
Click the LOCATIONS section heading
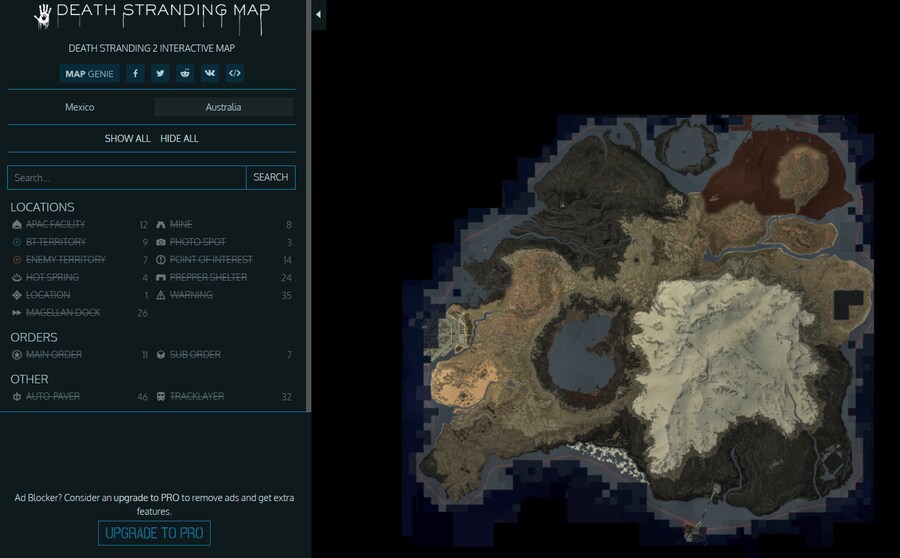click(x=42, y=207)
